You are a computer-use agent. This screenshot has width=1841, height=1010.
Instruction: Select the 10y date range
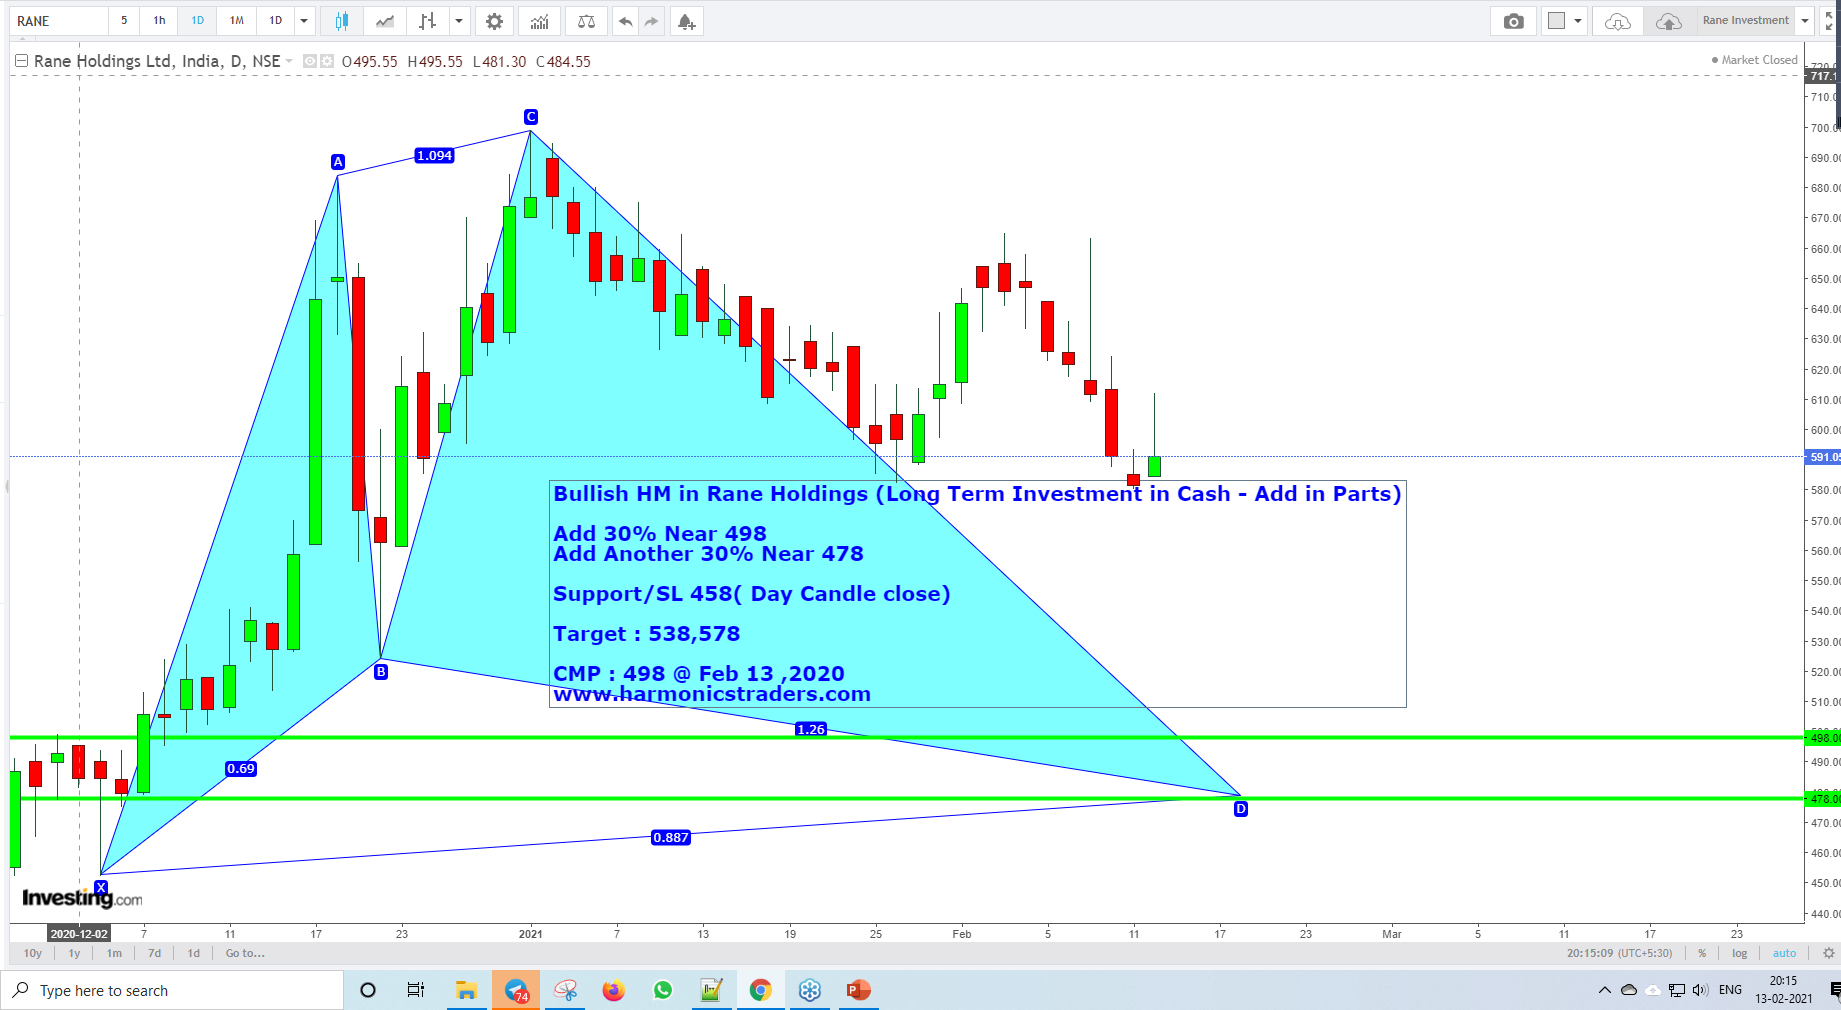33,953
